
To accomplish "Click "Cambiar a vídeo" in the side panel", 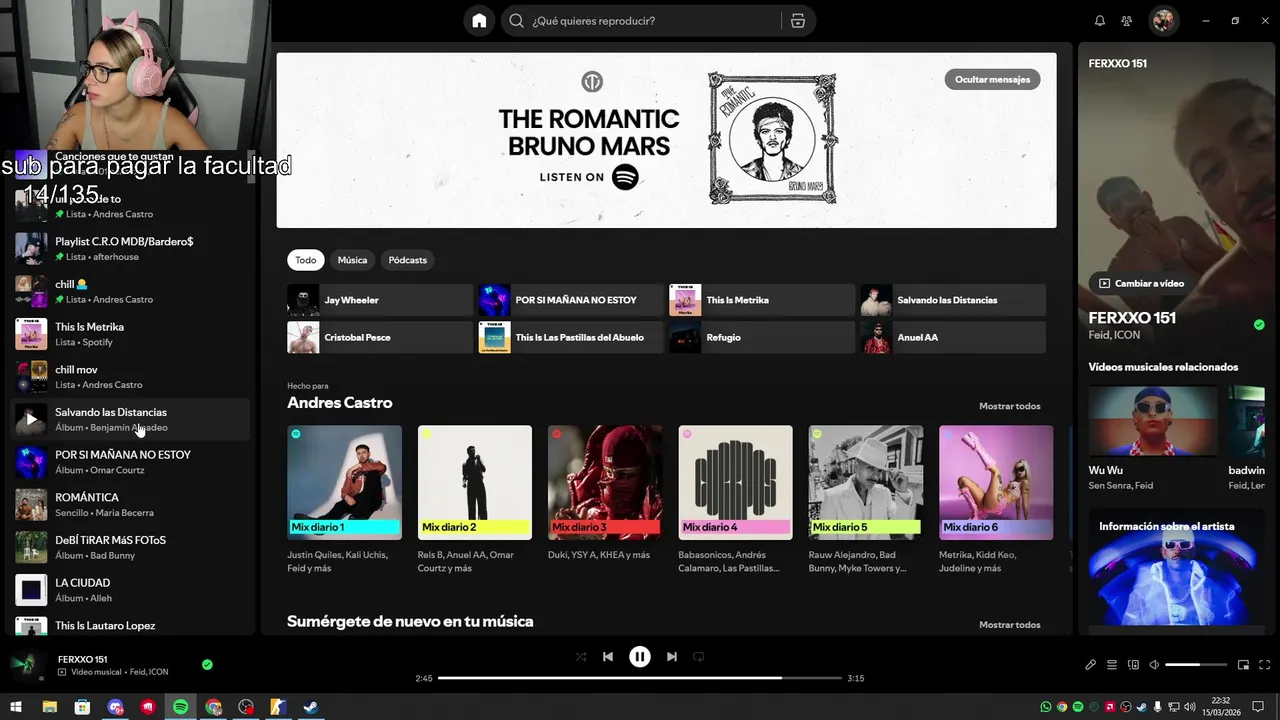I will pyautogui.click(x=1141, y=283).
